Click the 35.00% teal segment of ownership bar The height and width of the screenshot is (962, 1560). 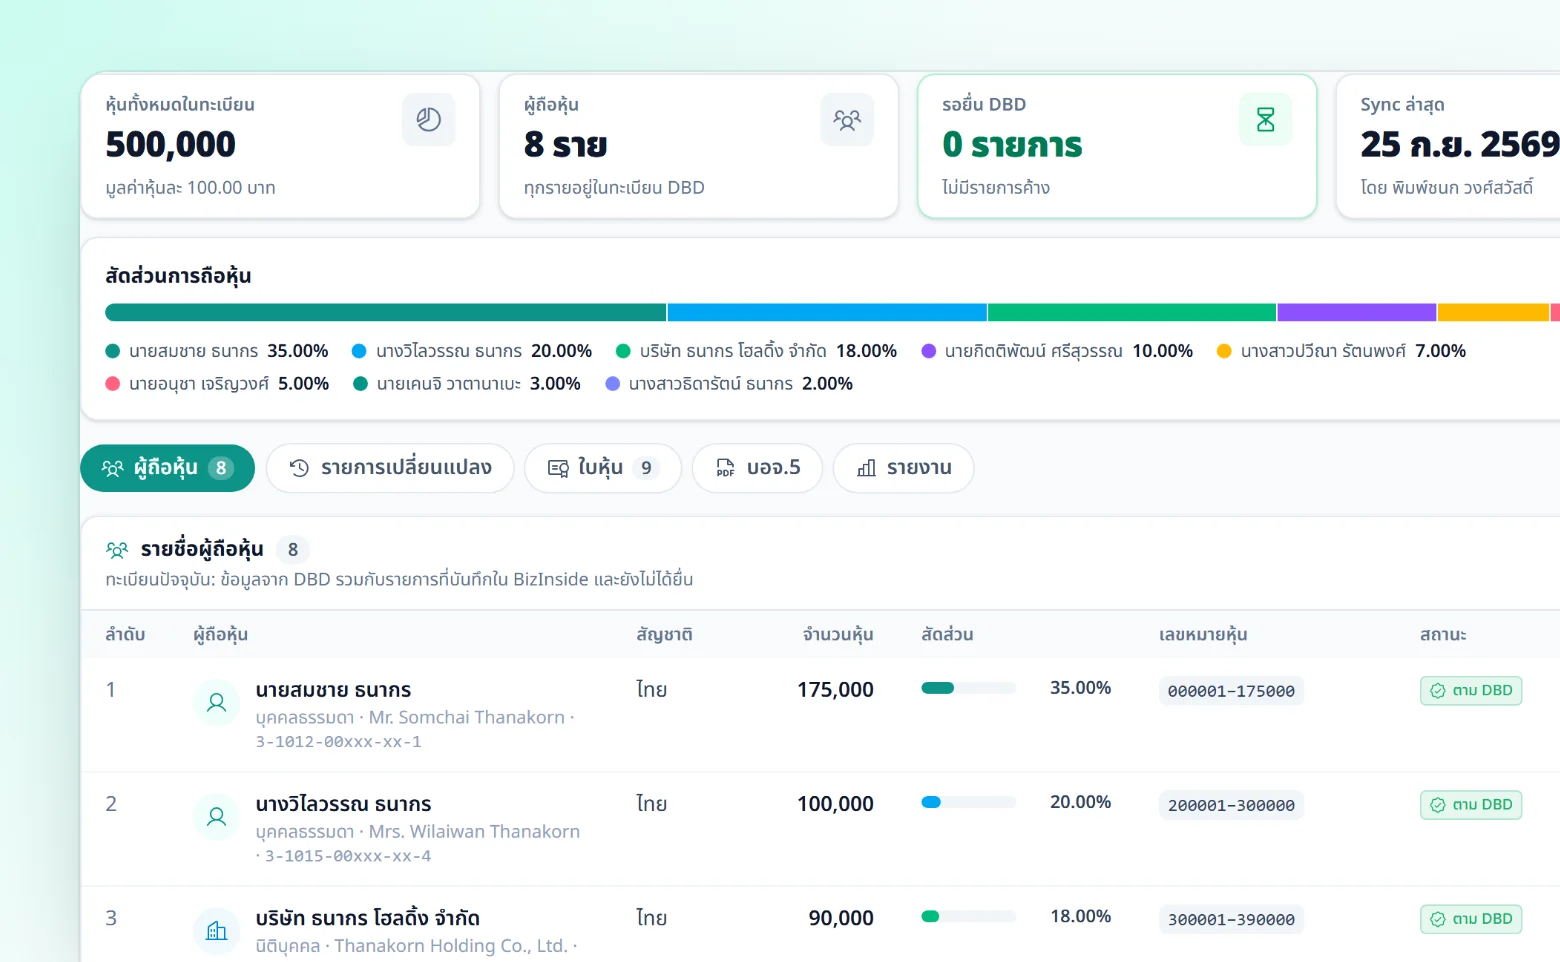pyautogui.click(x=386, y=313)
